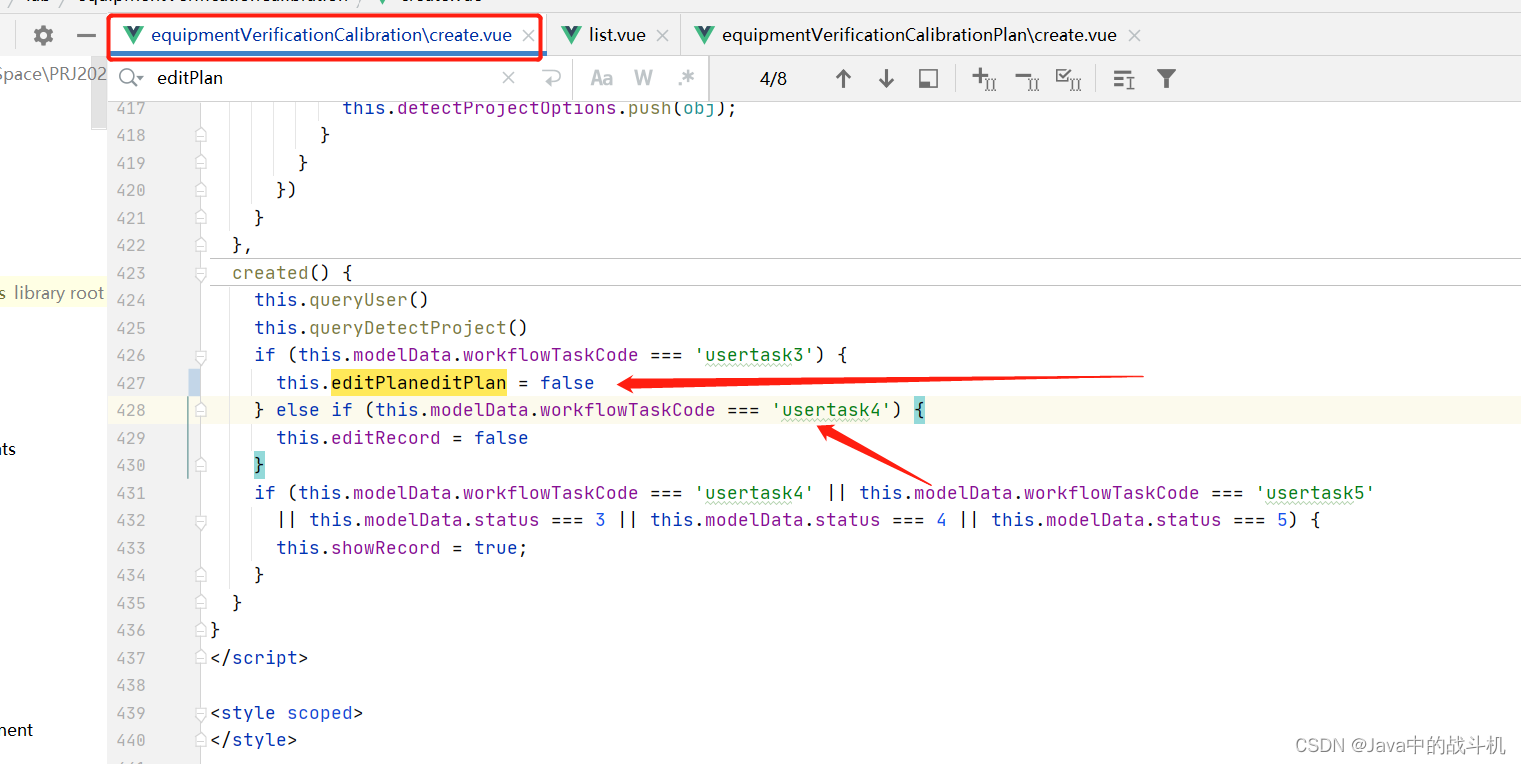Toggle Regex (.*) search option

(x=686, y=78)
